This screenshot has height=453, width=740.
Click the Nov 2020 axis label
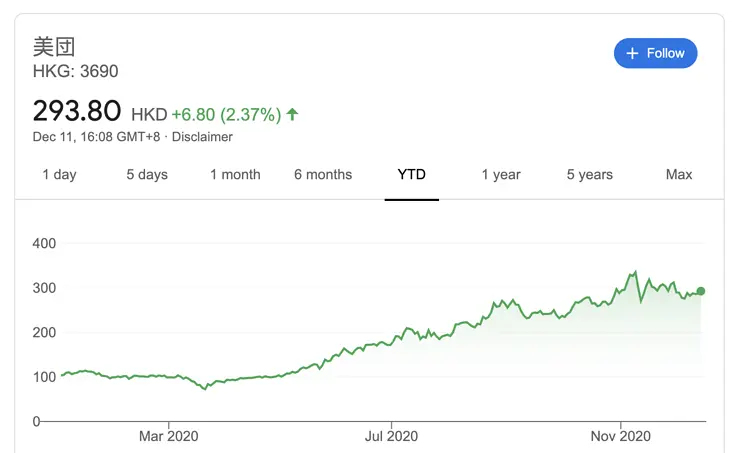[621, 436]
